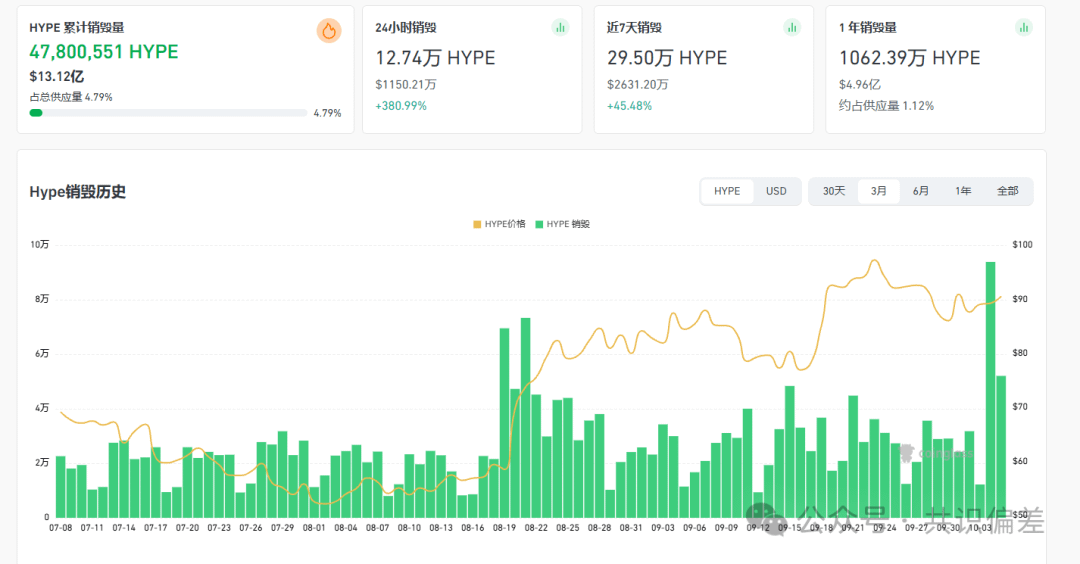Select the 全部 time range
This screenshot has width=1080, height=564.
point(1008,191)
